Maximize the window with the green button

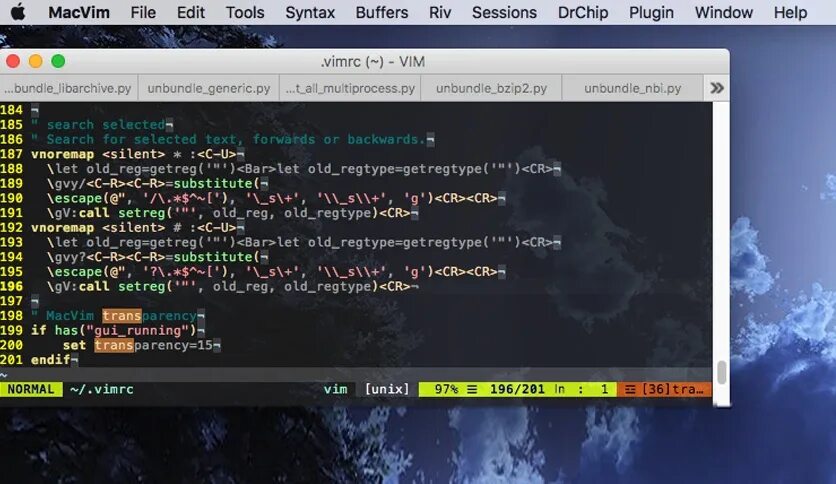[x=58, y=61]
